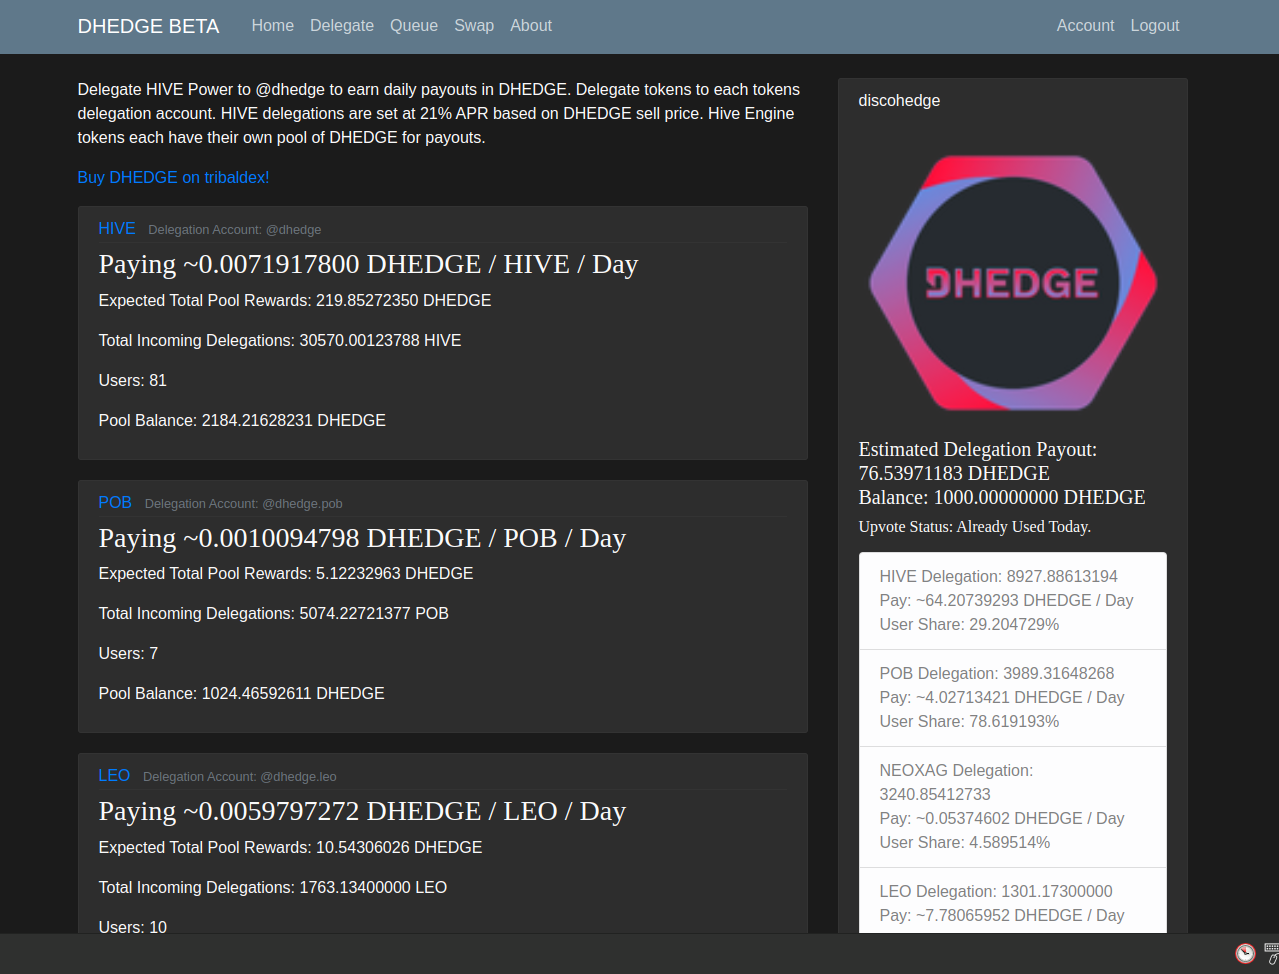Click 'Pay: ~0.05374602 DHEDGE / Day'
This screenshot has width=1279, height=974.
[1002, 819]
